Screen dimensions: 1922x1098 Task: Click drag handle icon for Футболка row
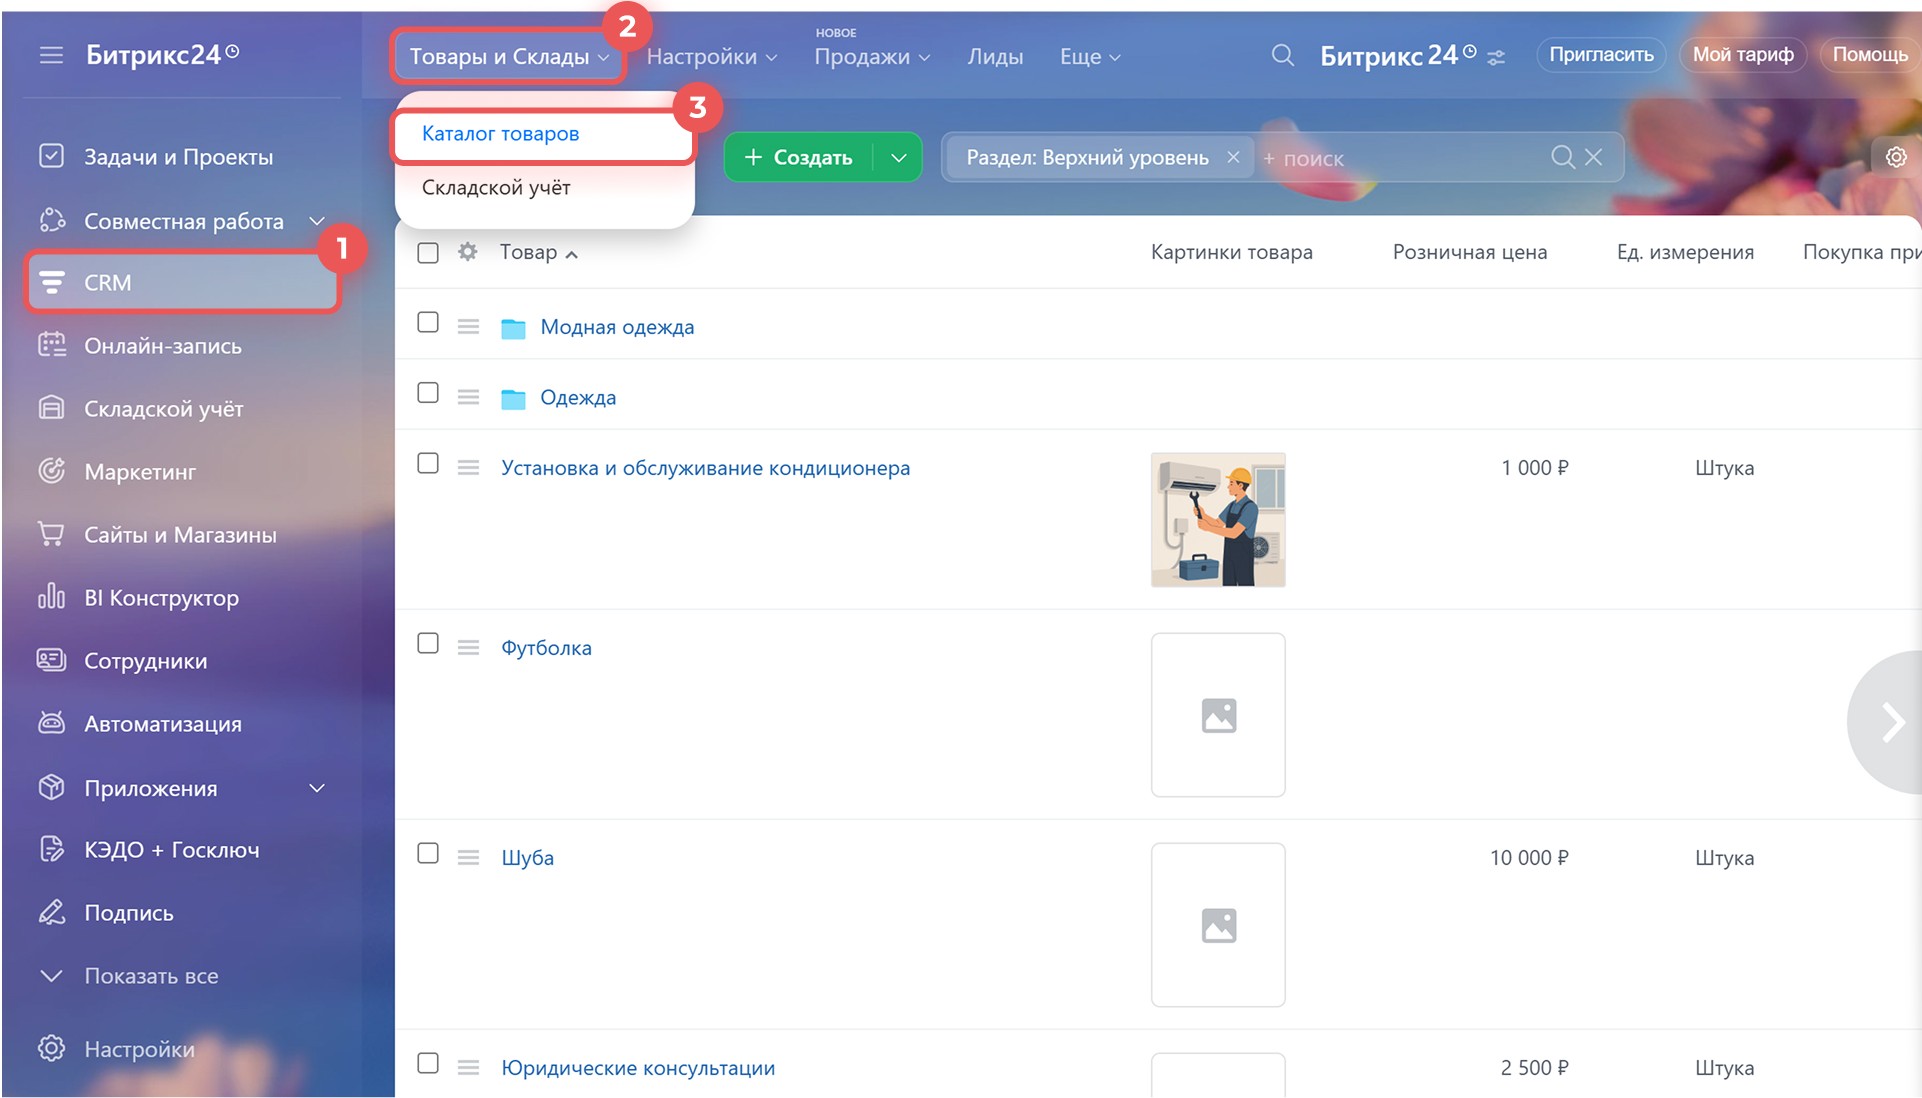pyautogui.click(x=468, y=648)
